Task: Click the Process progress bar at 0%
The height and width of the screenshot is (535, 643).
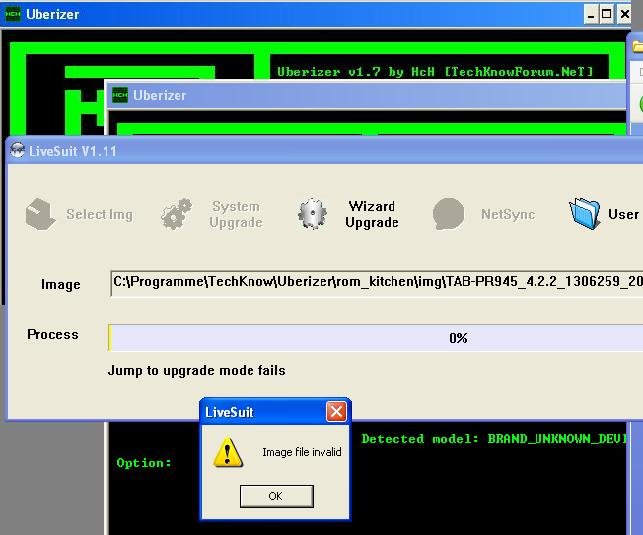Action: coord(376,338)
